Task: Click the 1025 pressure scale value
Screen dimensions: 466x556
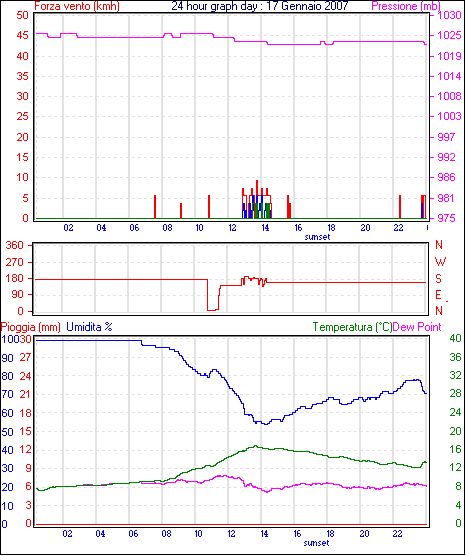Action: pyautogui.click(x=449, y=35)
